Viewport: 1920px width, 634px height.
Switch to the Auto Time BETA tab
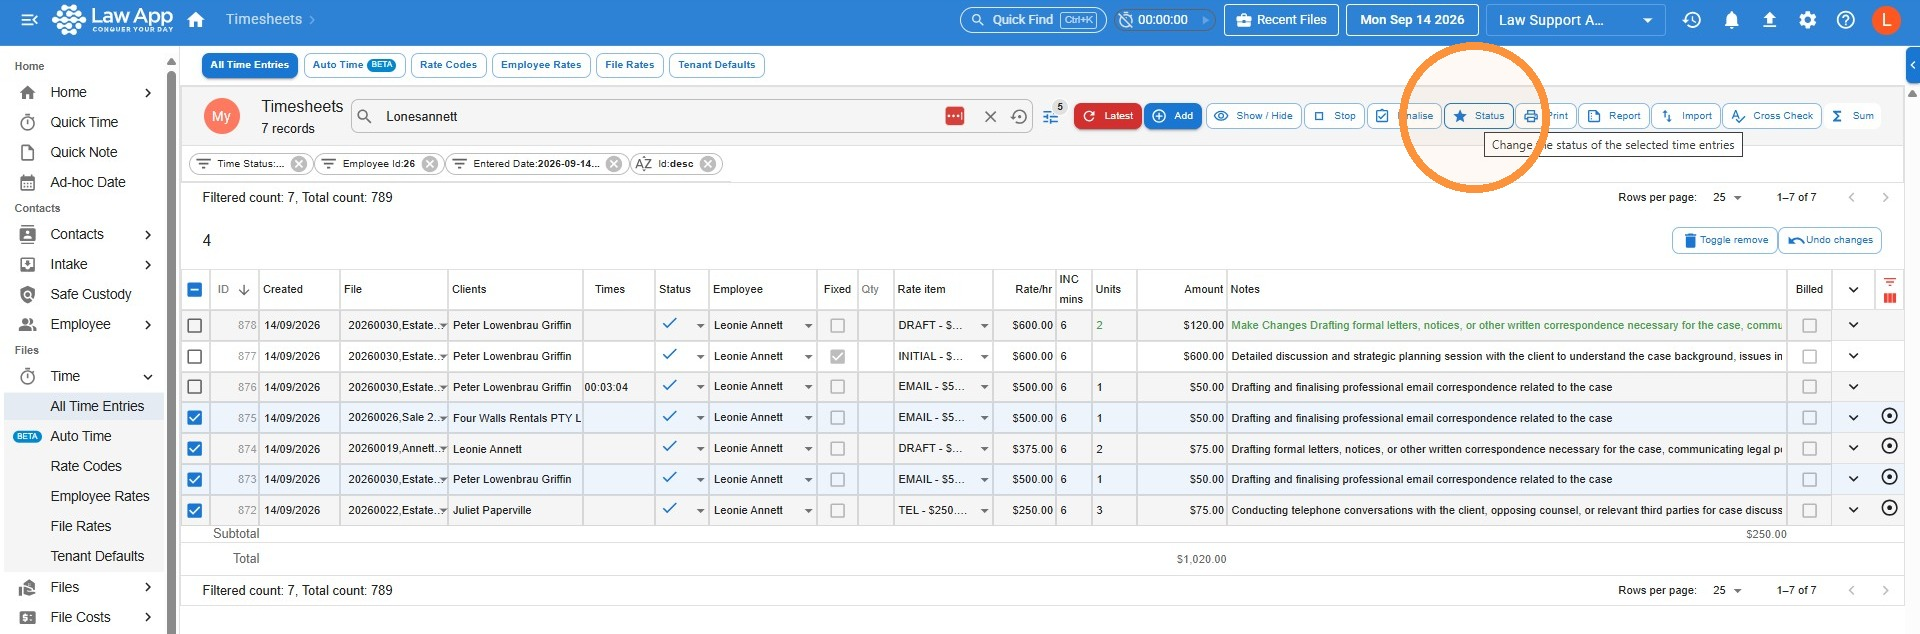tap(354, 65)
